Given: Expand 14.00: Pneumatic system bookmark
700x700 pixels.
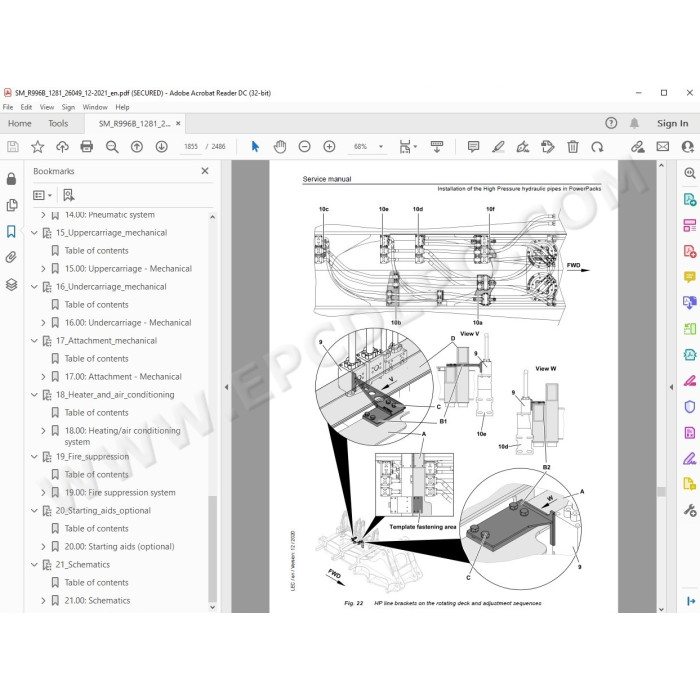Looking at the screenshot, I should click(43, 215).
